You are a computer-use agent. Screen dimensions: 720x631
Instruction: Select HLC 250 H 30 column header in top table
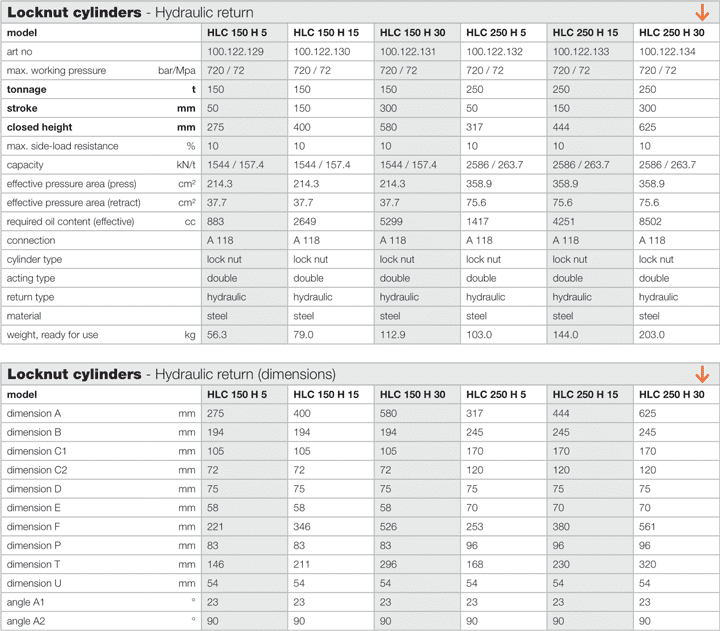tap(670, 33)
